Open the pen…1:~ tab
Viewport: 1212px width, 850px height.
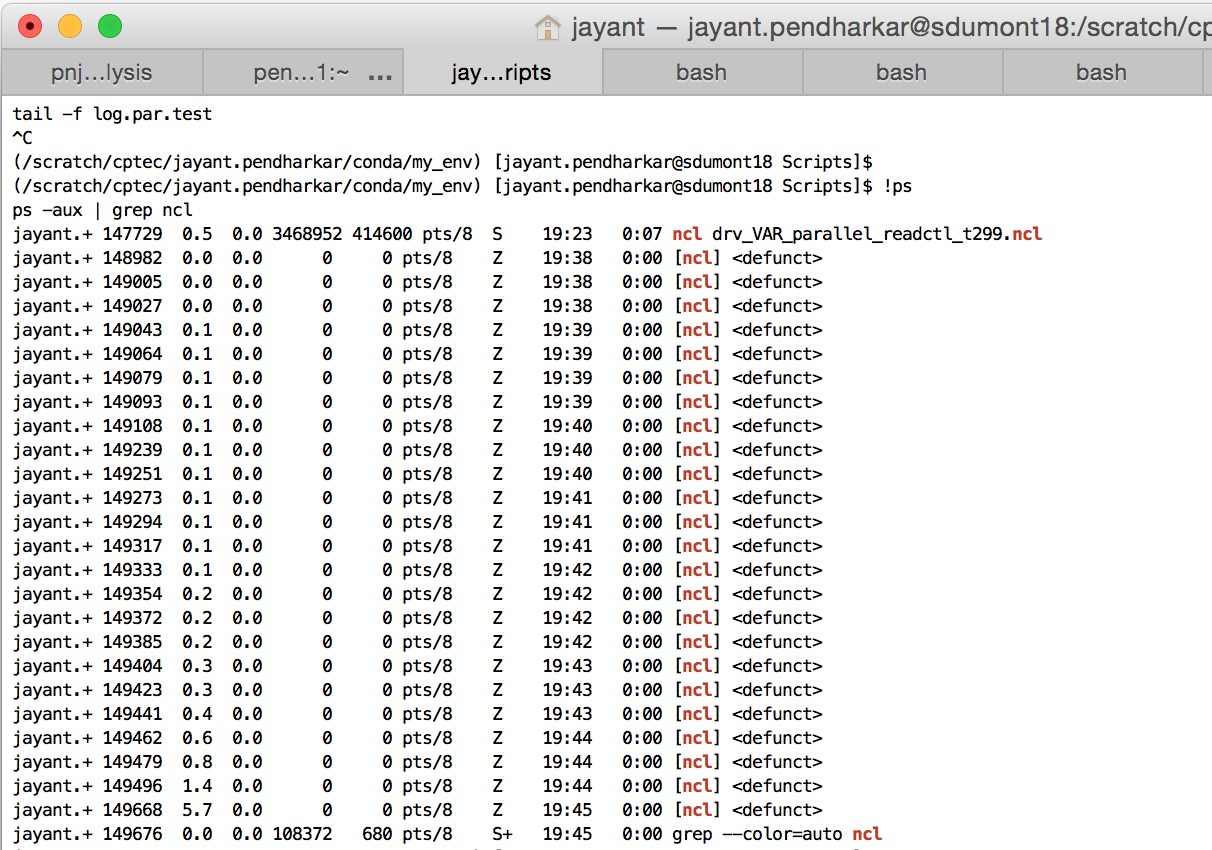point(286,73)
